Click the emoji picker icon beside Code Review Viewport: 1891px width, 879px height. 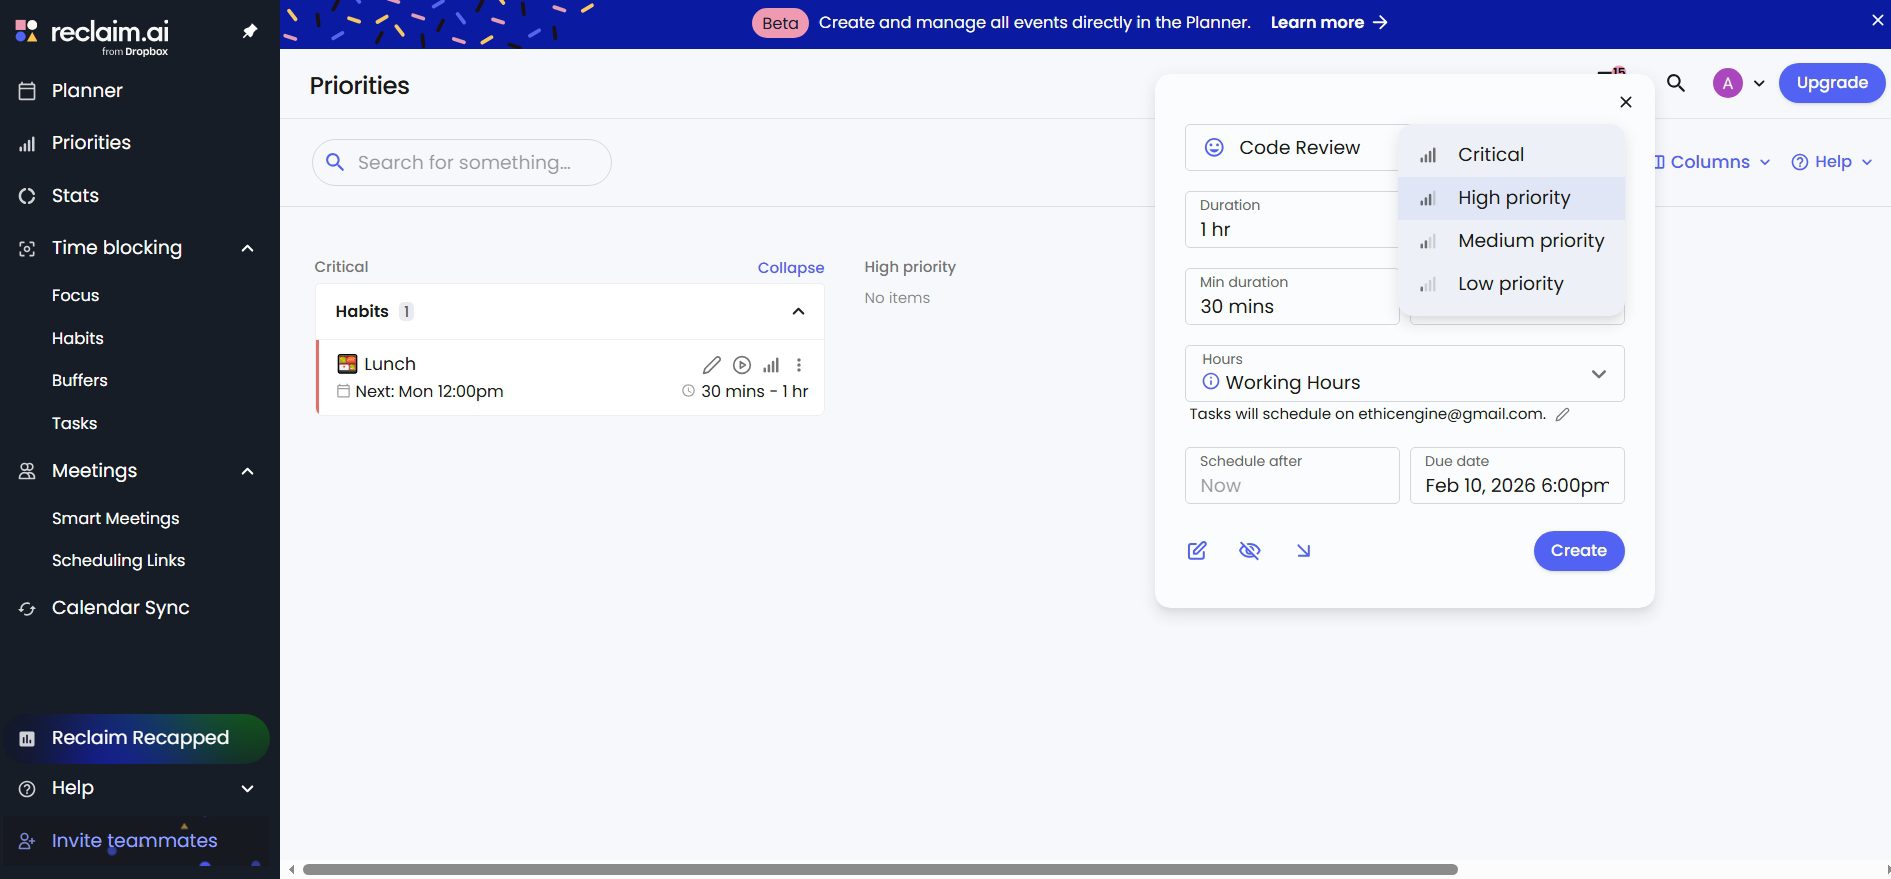click(x=1214, y=148)
